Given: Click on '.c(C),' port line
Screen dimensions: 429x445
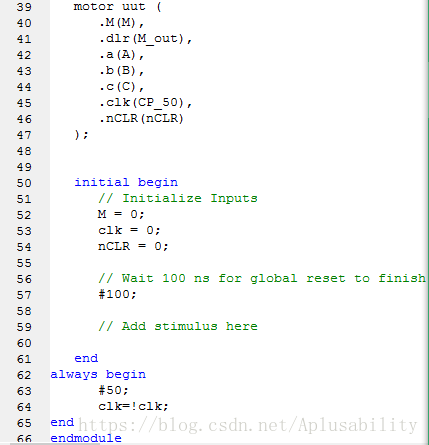Looking at the screenshot, I should [x=121, y=87].
